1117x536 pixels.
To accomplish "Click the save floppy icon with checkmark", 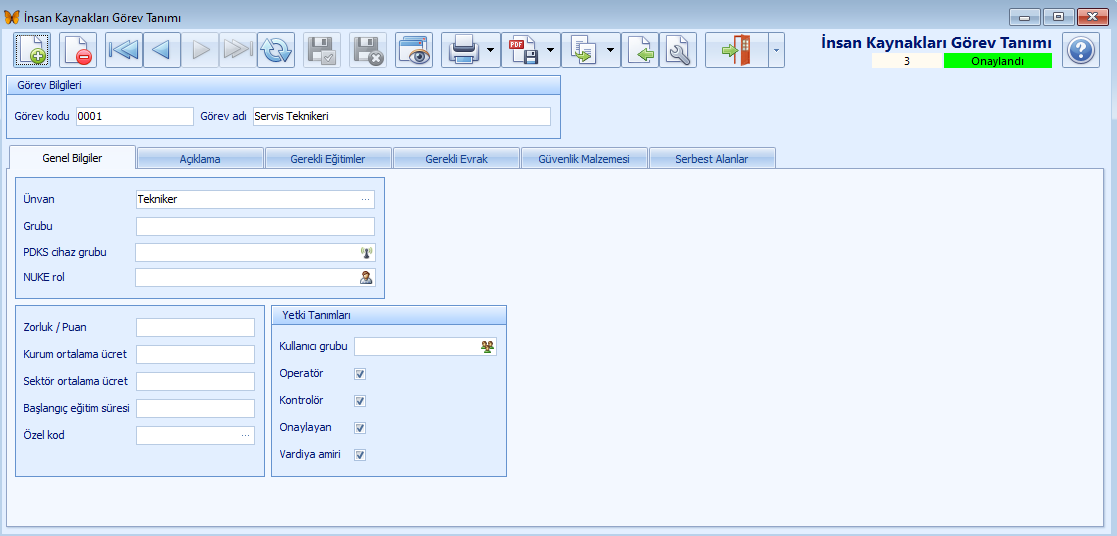I will (x=322, y=50).
